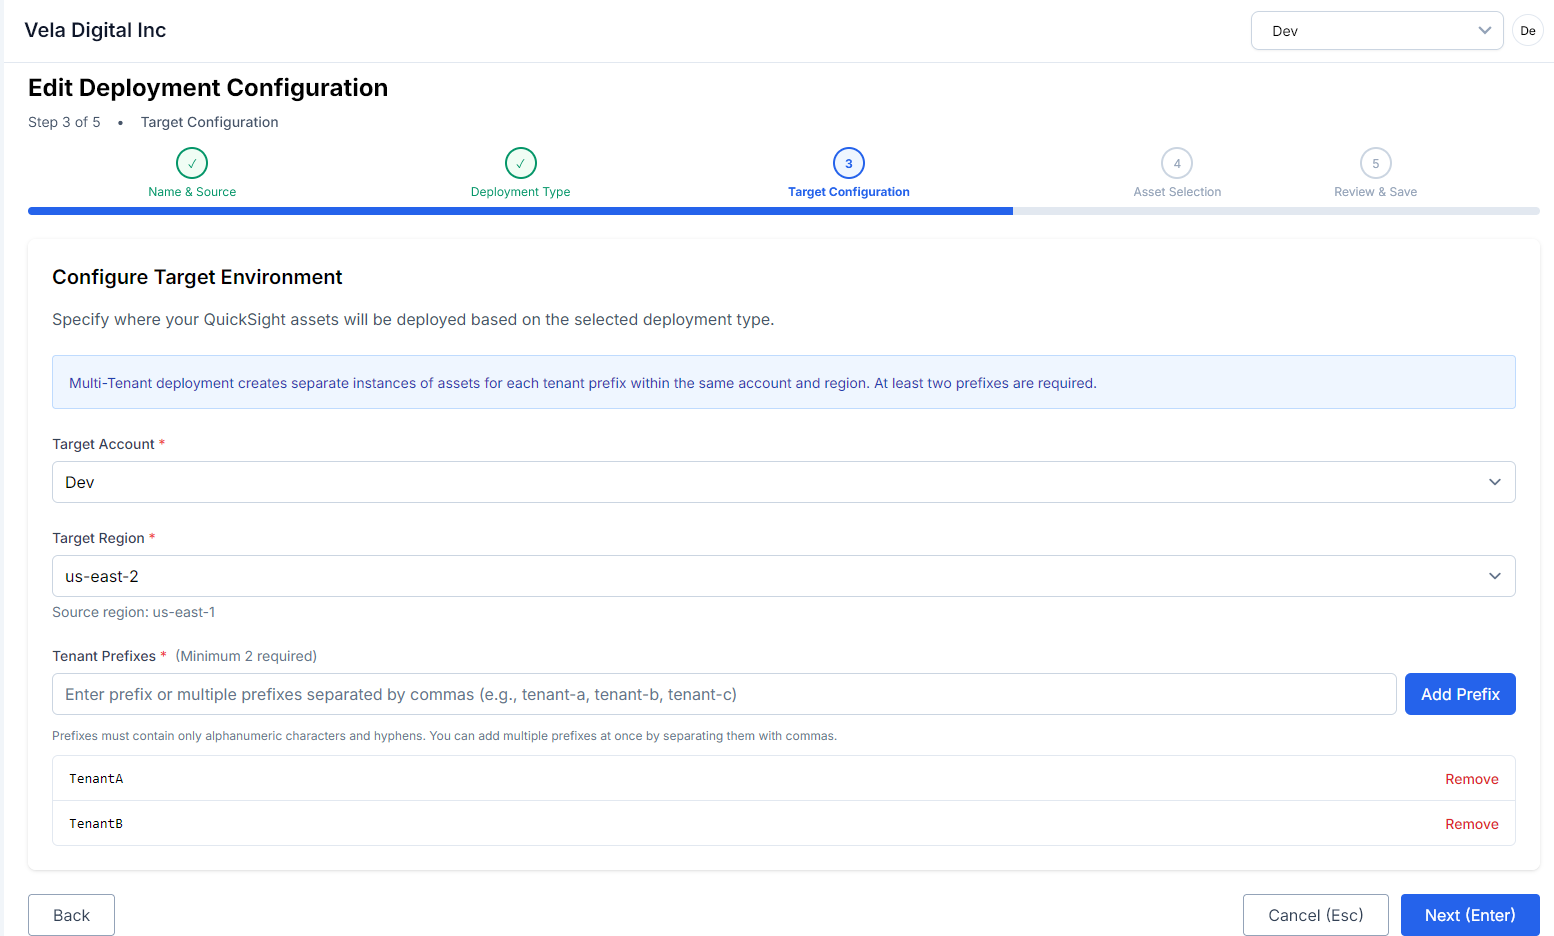The width and height of the screenshot is (1554, 936).
Task: Expand the Target Account dropdown
Action: point(784,482)
